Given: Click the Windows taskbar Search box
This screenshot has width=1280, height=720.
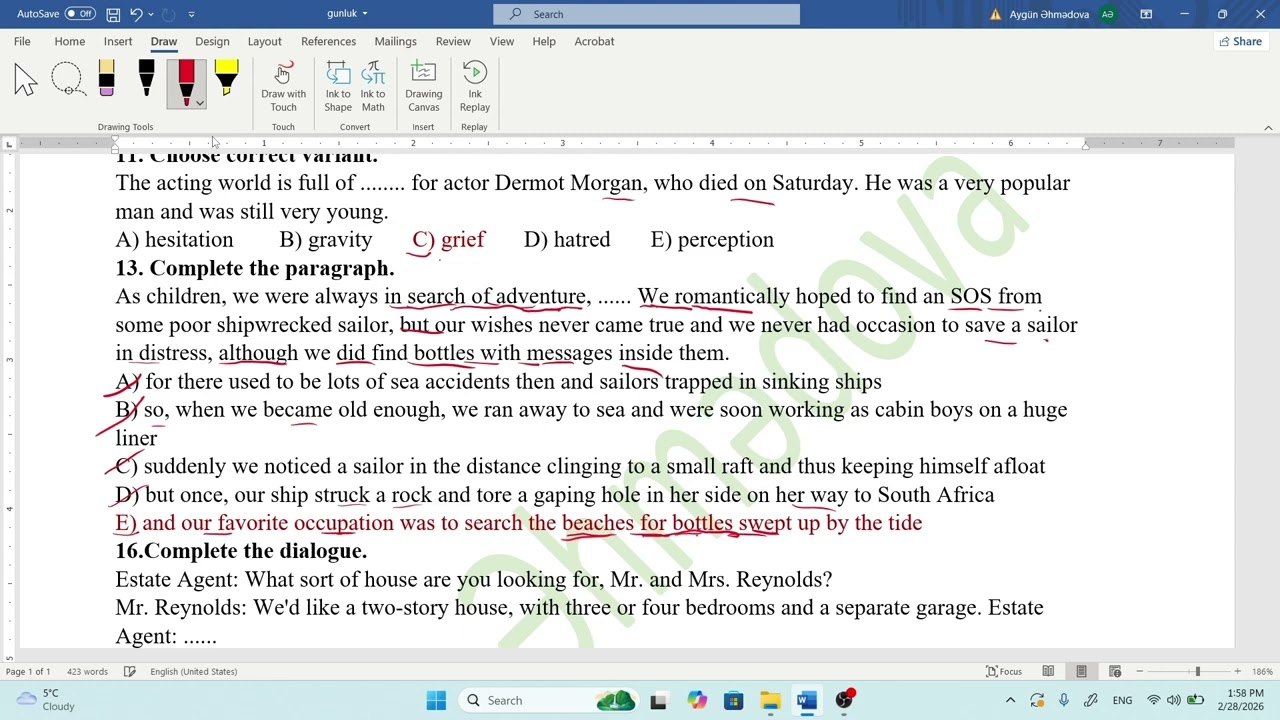Looking at the screenshot, I should [x=550, y=700].
